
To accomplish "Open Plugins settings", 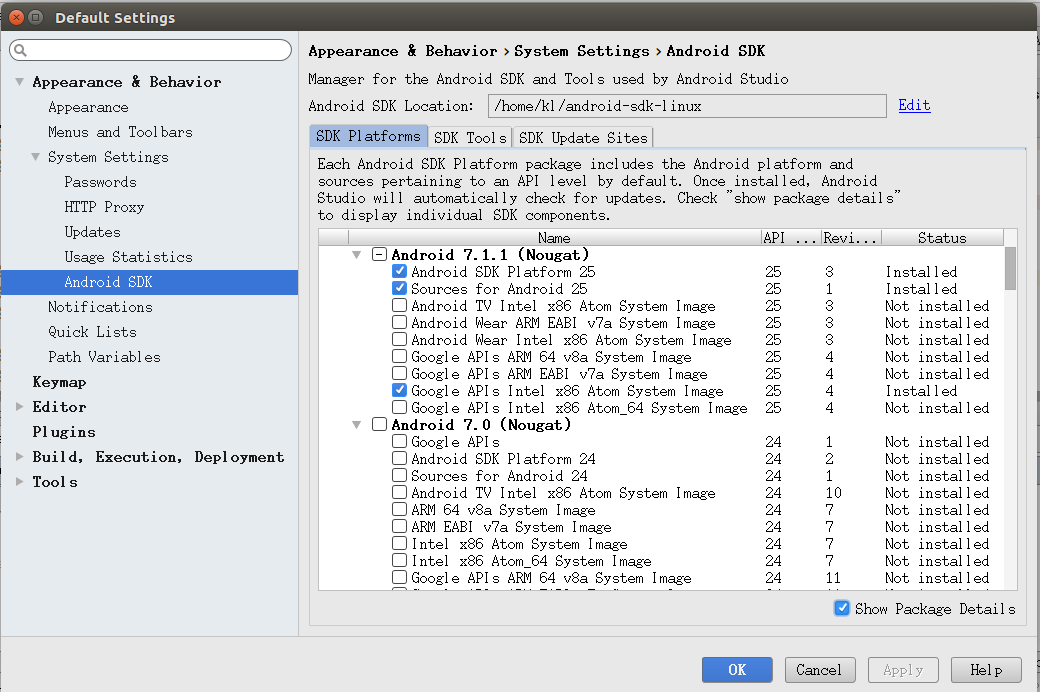I will [64, 432].
